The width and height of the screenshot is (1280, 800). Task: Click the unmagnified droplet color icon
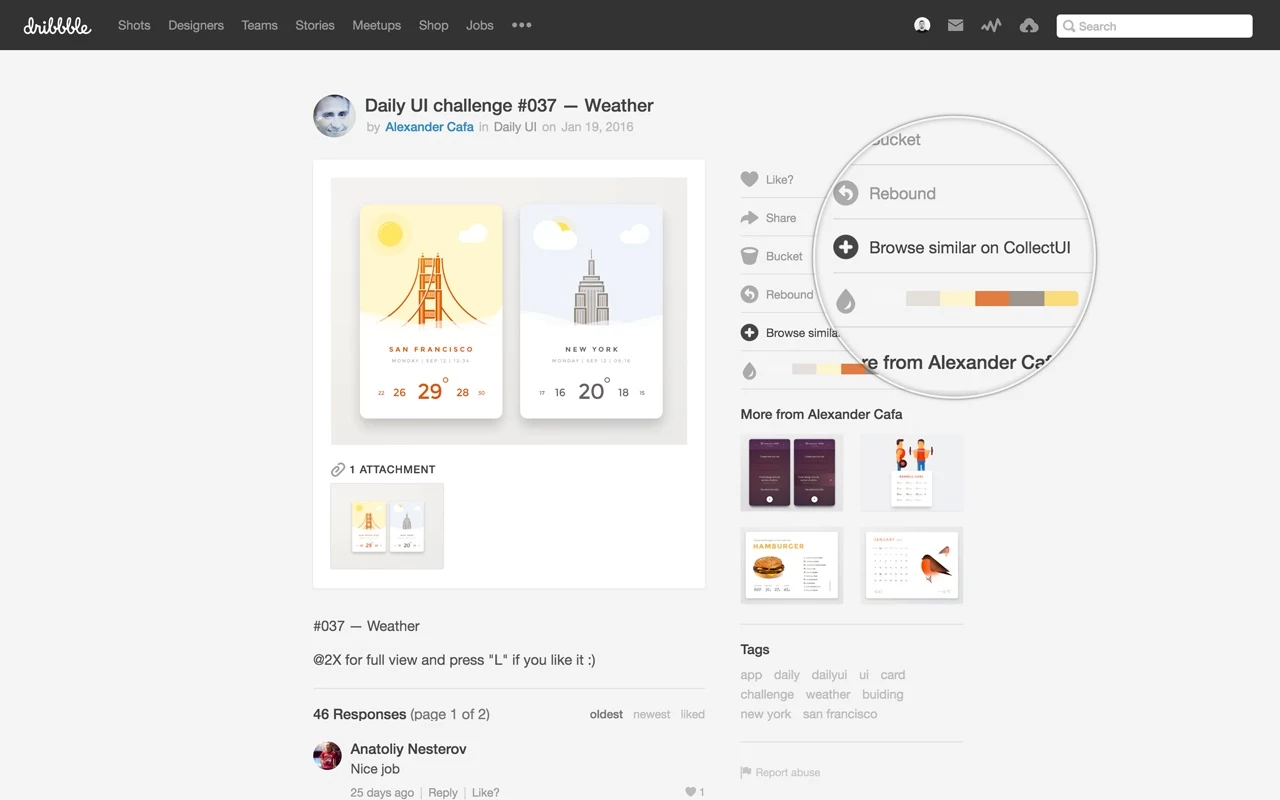(x=749, y=371)
